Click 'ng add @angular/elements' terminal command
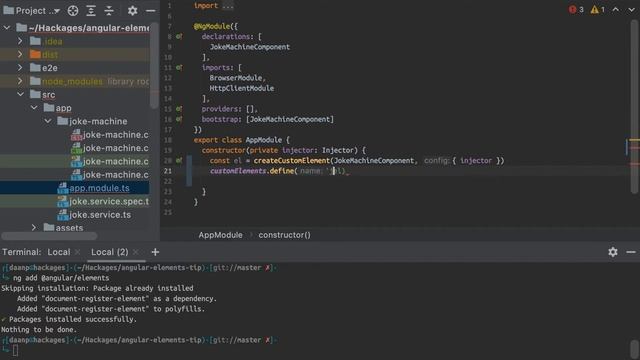 point(61,278)
